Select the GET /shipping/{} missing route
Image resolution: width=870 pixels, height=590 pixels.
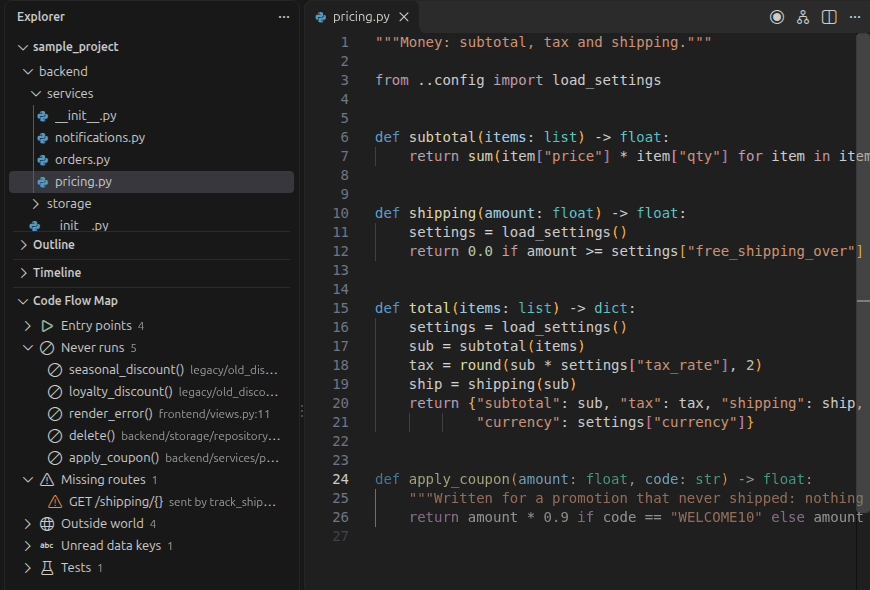coord(151,502)
